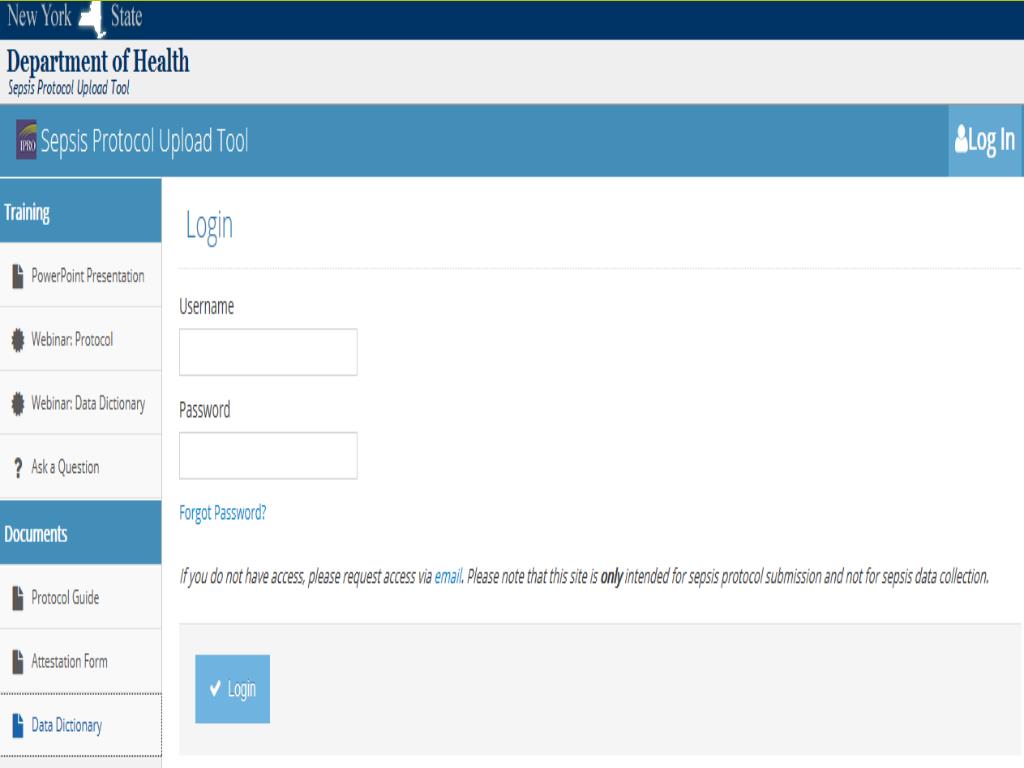Click the Sepsis Protocol Upload Tool title
Screen dimensions: 1024x768
click(144, 140)
